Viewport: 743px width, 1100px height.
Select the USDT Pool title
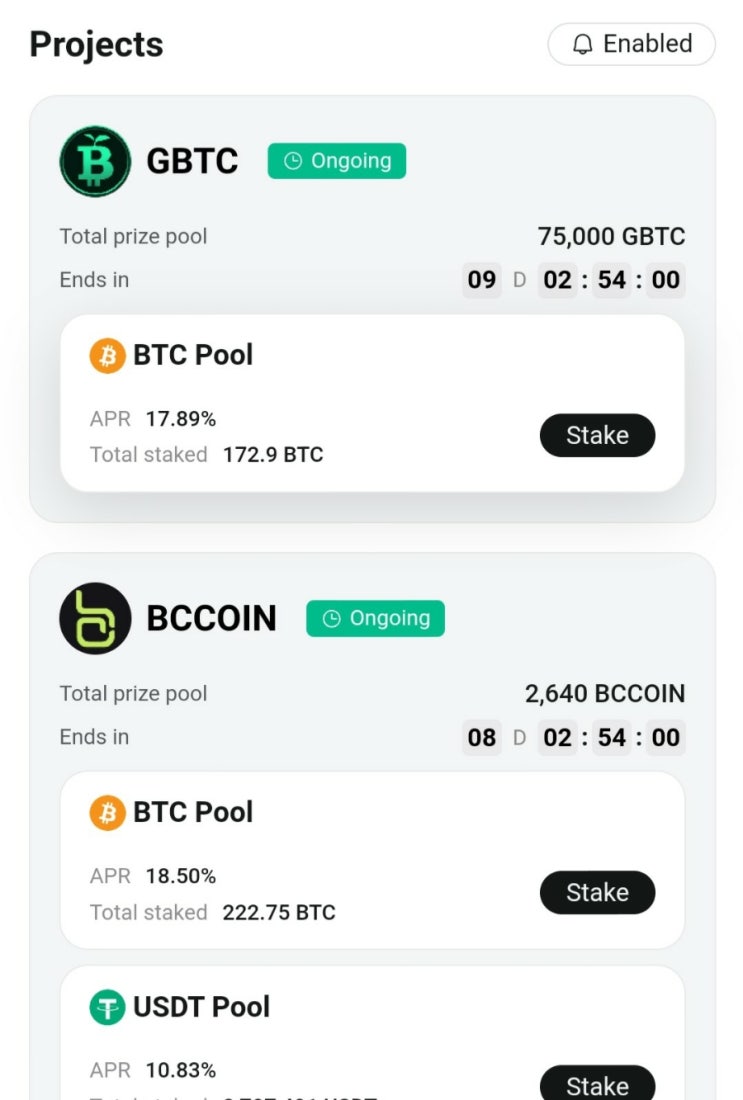point(201,1007)
